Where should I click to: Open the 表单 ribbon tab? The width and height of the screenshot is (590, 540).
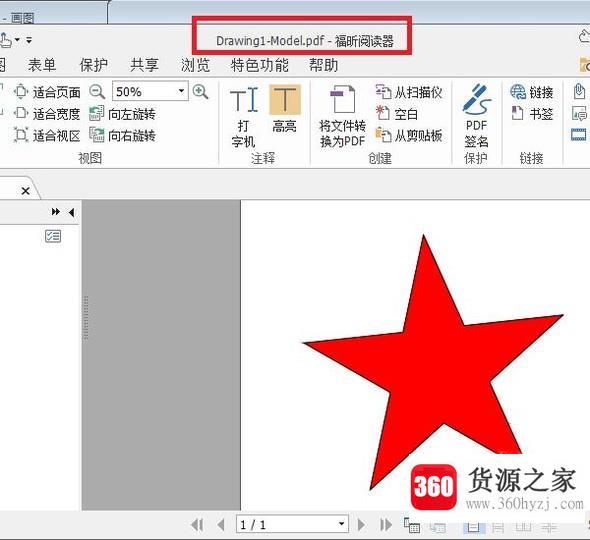click(42, 65)
